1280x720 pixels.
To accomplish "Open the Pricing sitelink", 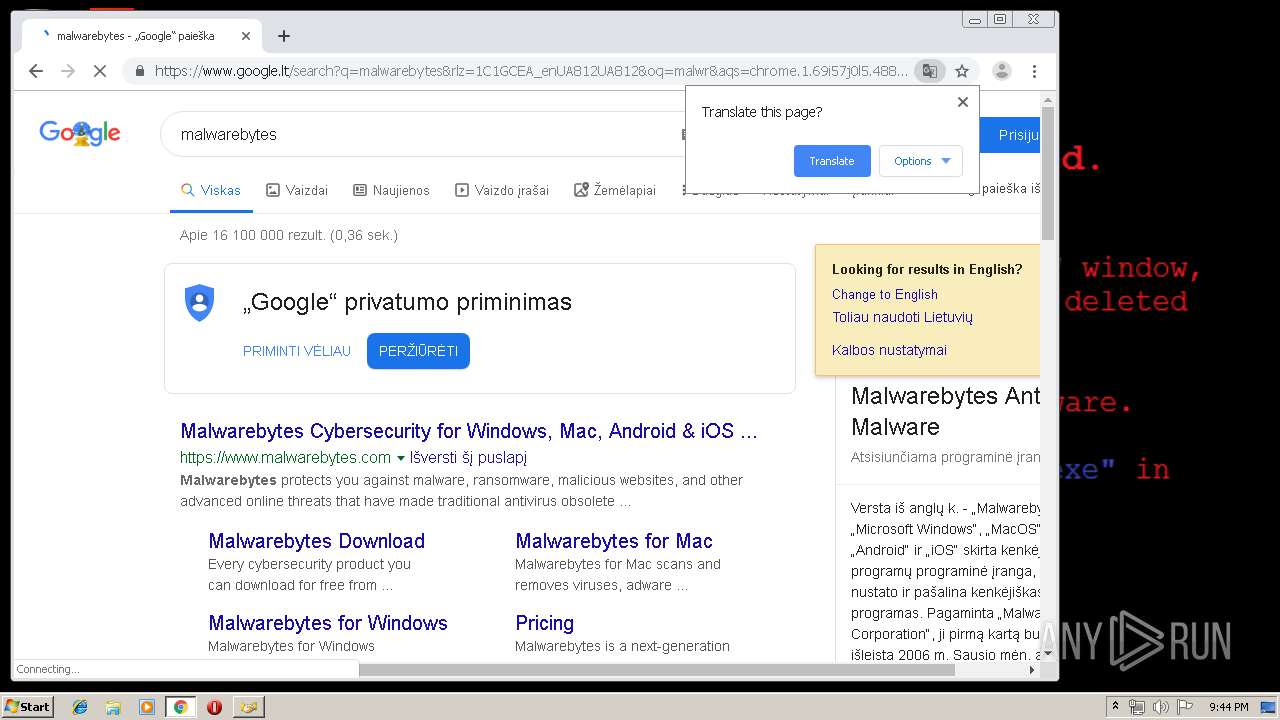I will 544,623.
